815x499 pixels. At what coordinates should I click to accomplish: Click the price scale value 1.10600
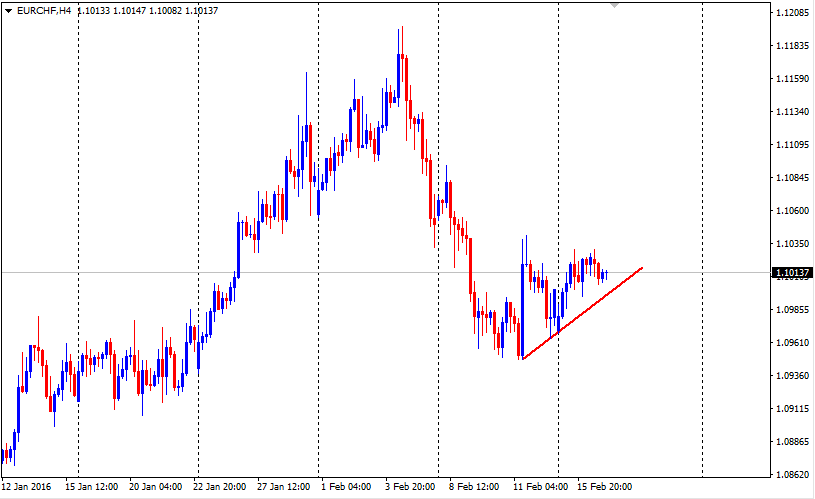tap(792, 211)
